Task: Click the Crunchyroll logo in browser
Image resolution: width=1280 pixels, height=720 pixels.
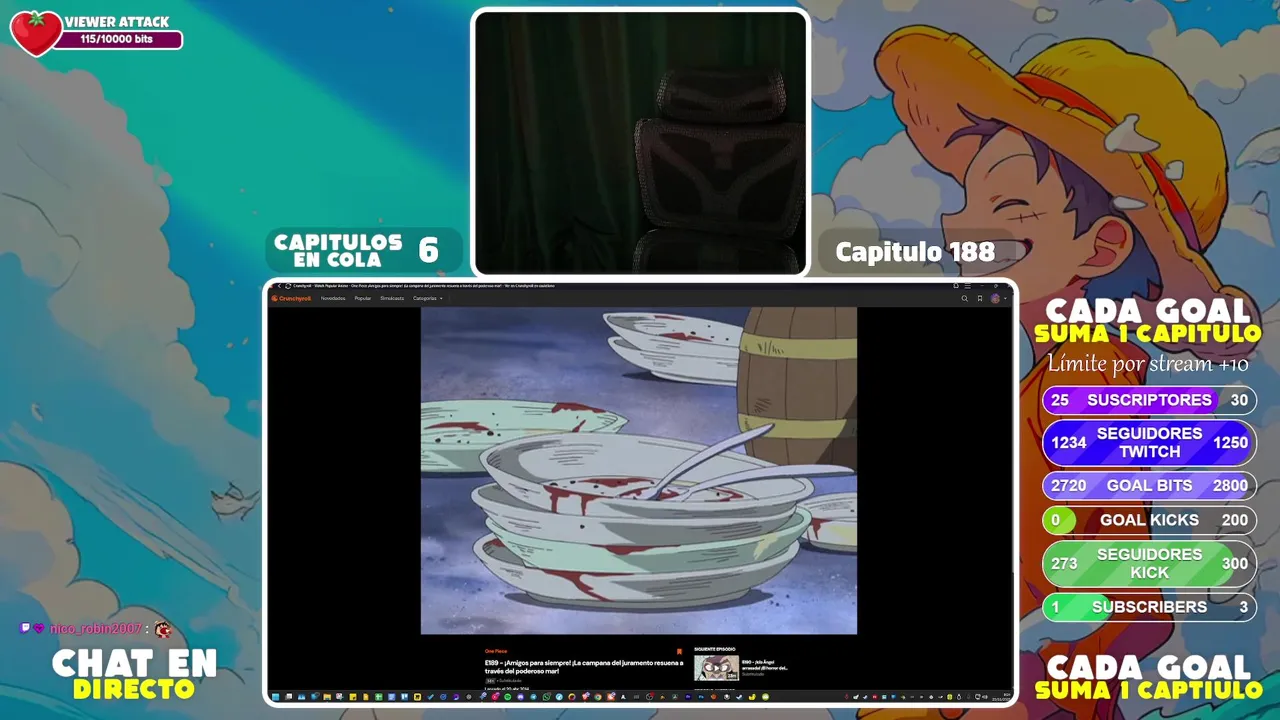Action: point(291,298)
